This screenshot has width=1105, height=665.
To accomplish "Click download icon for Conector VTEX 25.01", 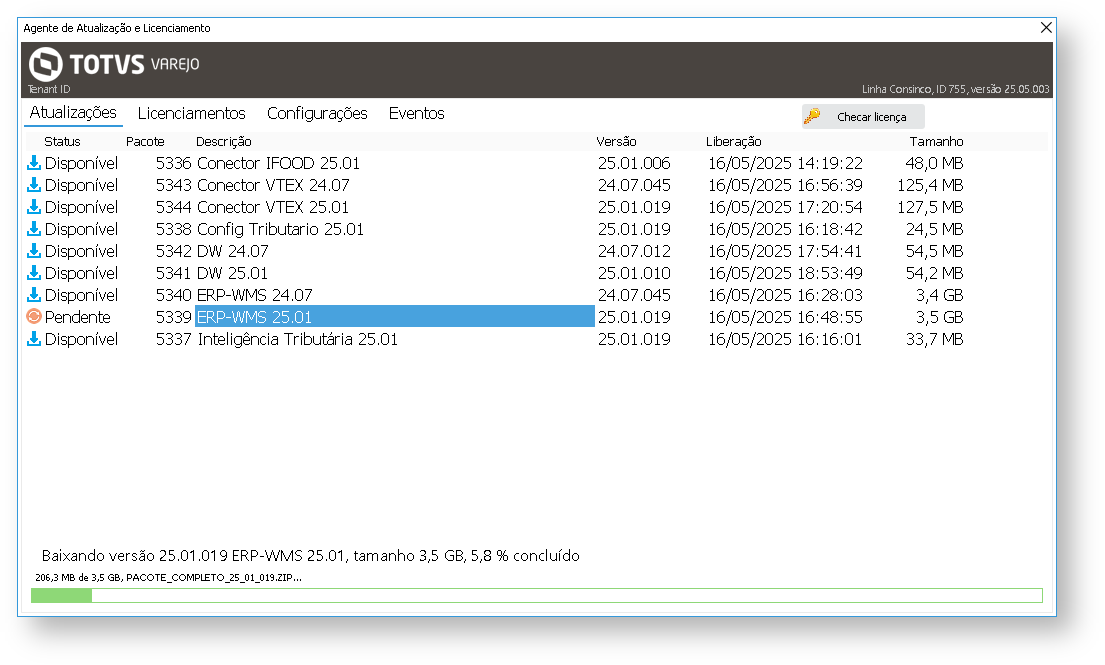I will coord(33,206).
